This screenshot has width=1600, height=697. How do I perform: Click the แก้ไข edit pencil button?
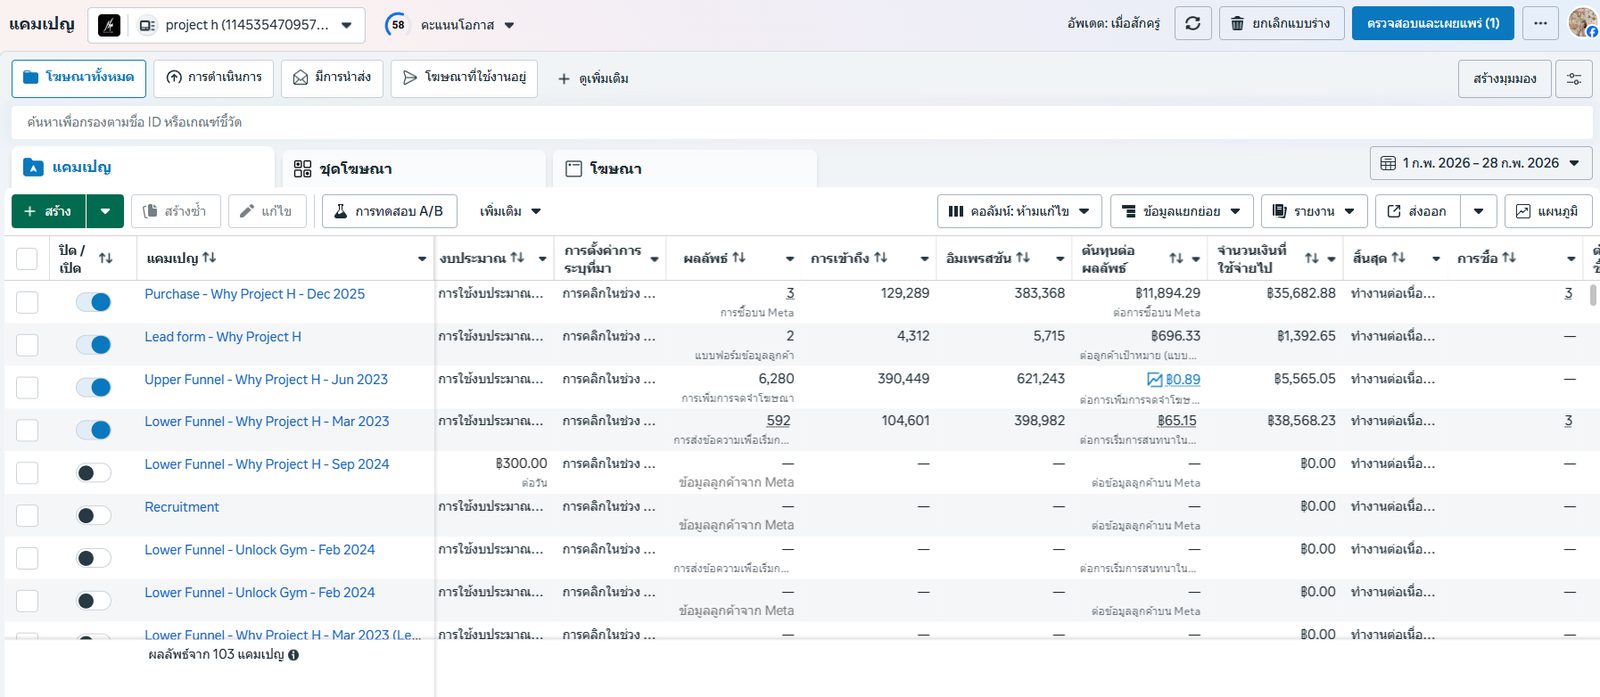click(268, 211)
